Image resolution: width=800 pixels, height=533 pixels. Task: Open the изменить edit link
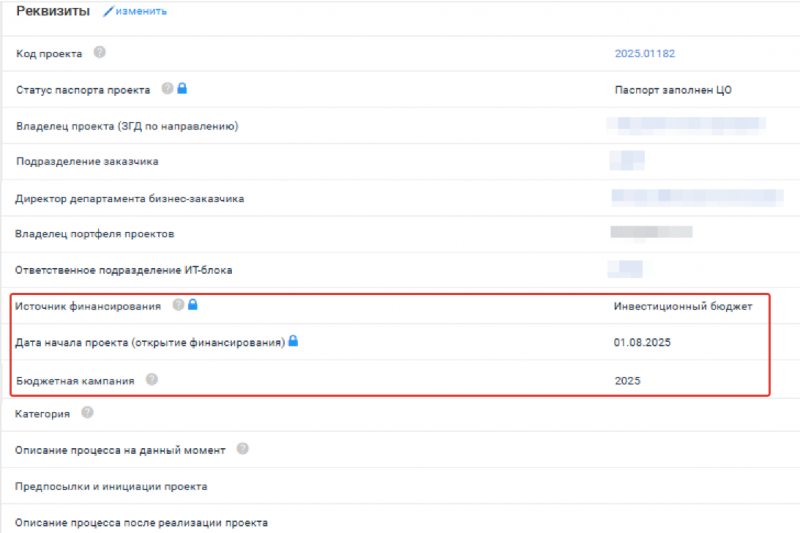[x=141, y=11]
